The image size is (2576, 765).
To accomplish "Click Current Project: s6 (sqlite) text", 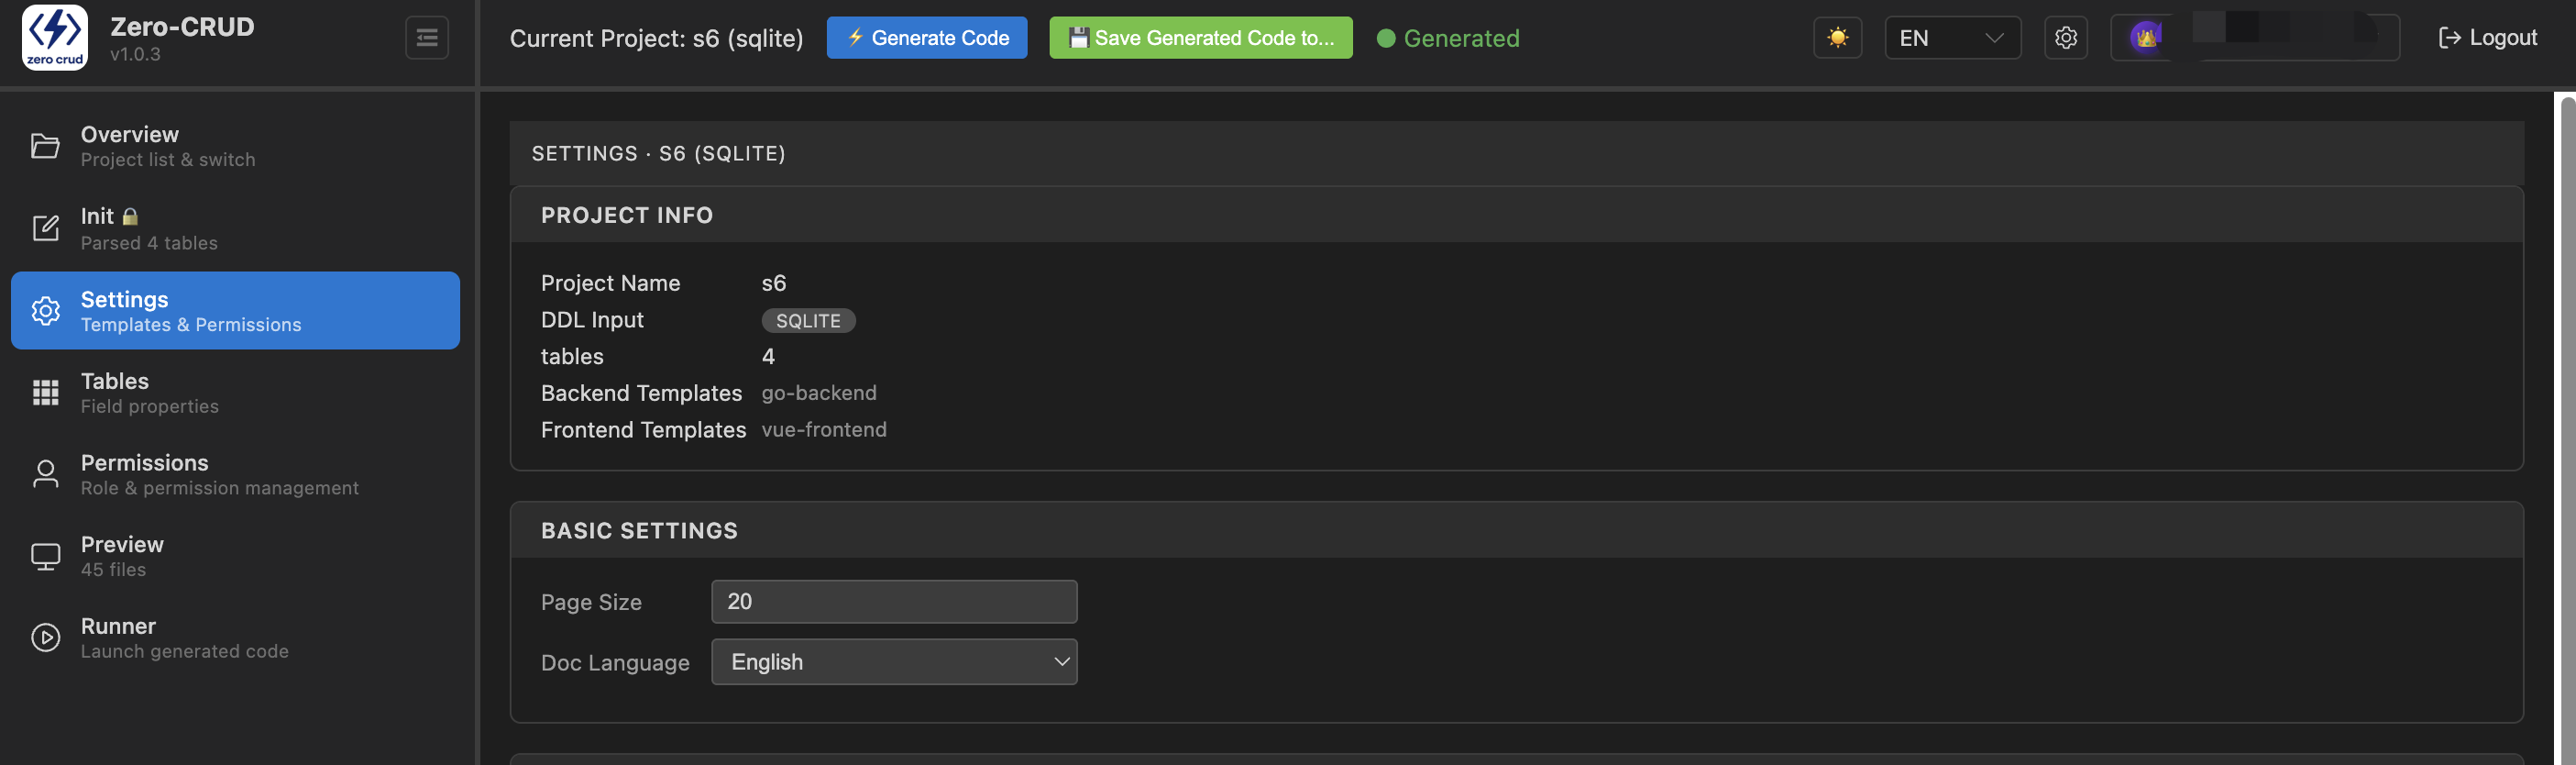I will point(656,38).
